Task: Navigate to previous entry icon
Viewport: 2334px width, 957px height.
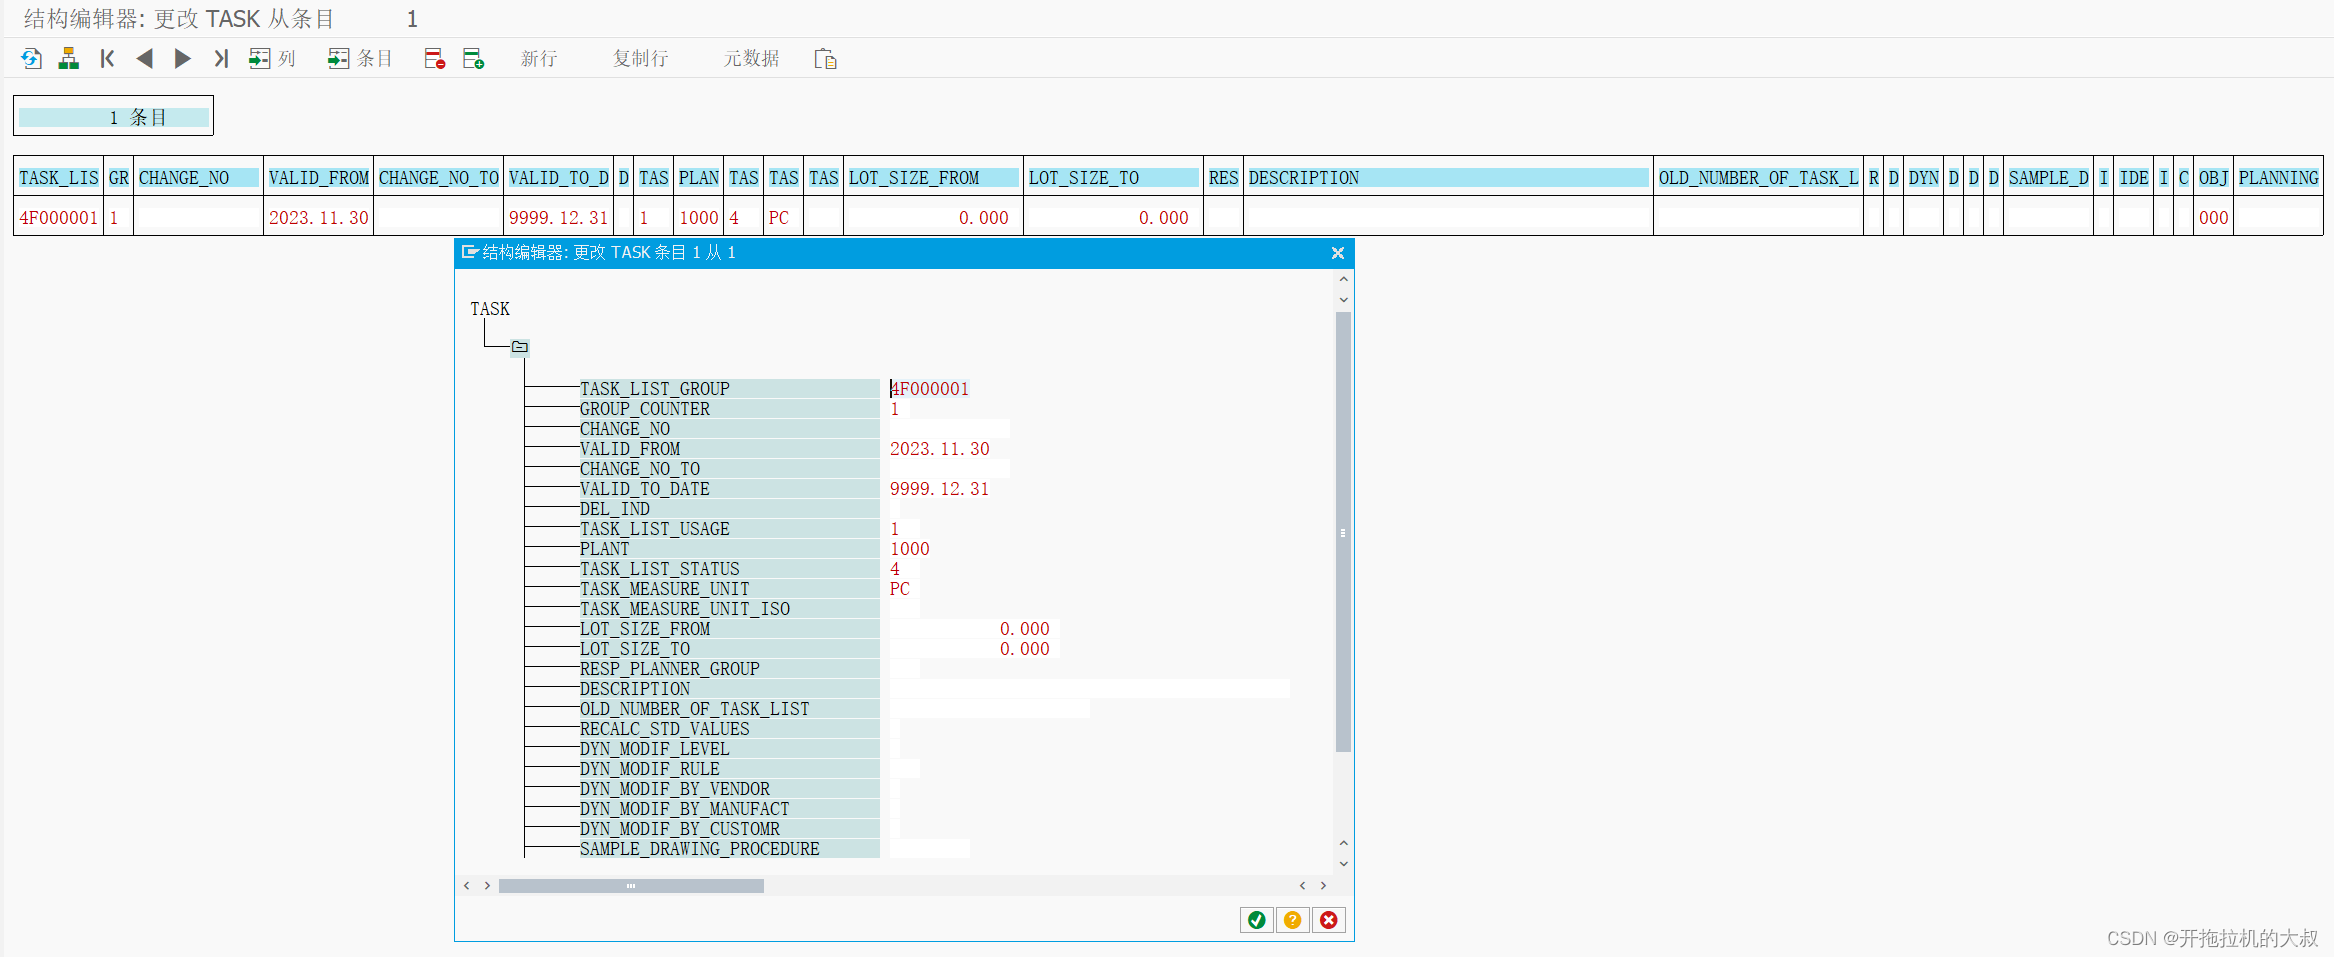Action: coord(144,58)
